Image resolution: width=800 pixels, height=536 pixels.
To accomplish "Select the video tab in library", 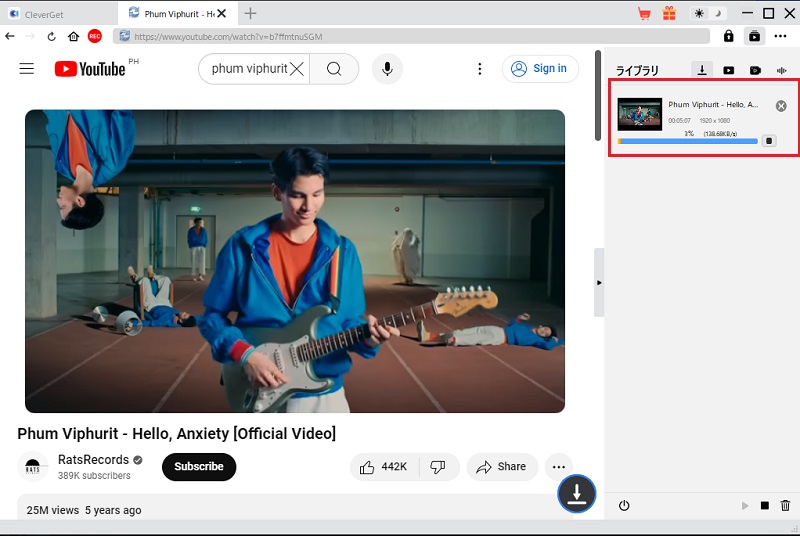I will [x=729, y=70].
